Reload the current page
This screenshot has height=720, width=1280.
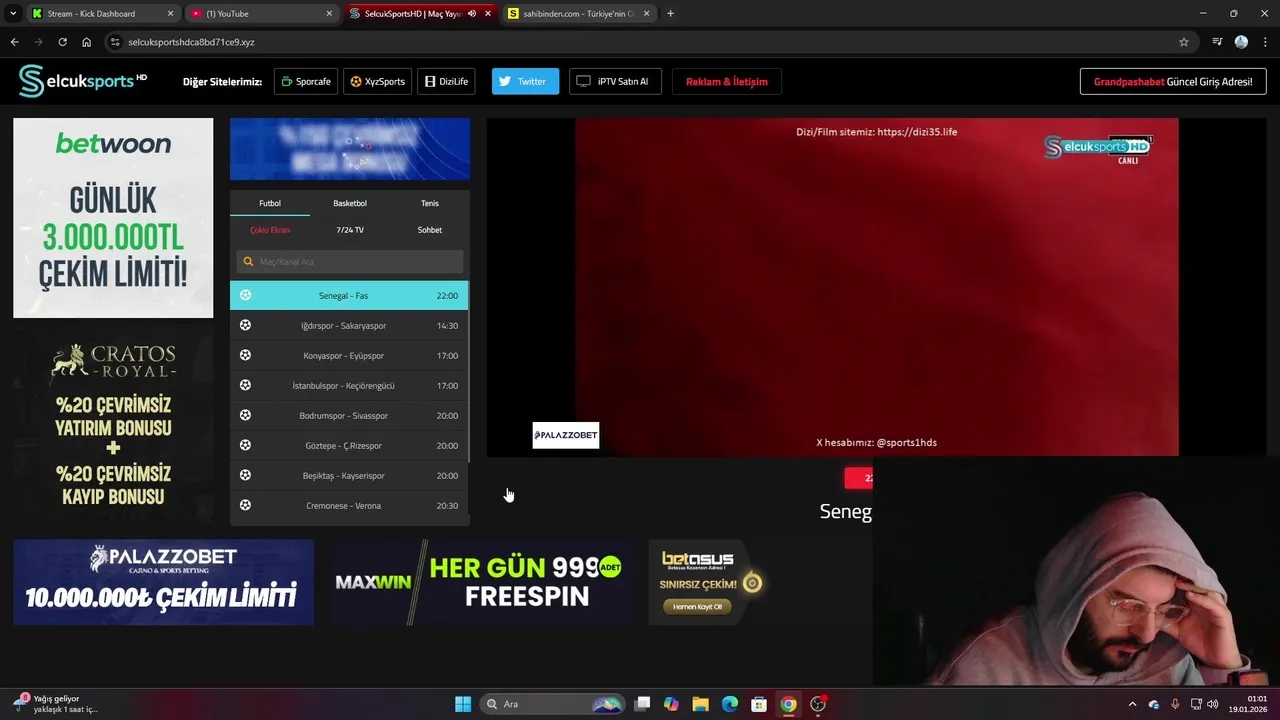tap(62, 42)
